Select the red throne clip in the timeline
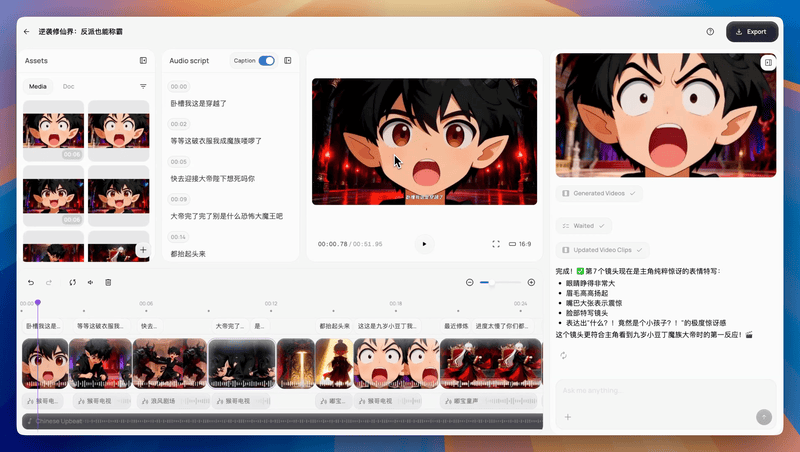The image size is (800, 452). coord(490,363)
